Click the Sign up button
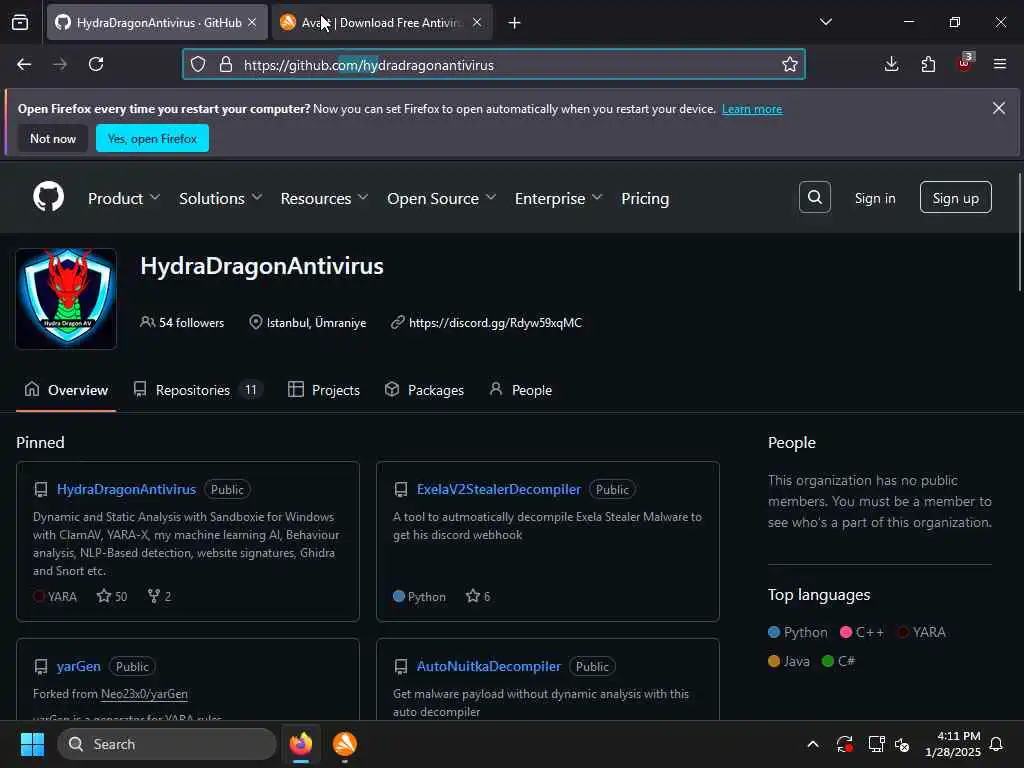 [x=955, y=197]
